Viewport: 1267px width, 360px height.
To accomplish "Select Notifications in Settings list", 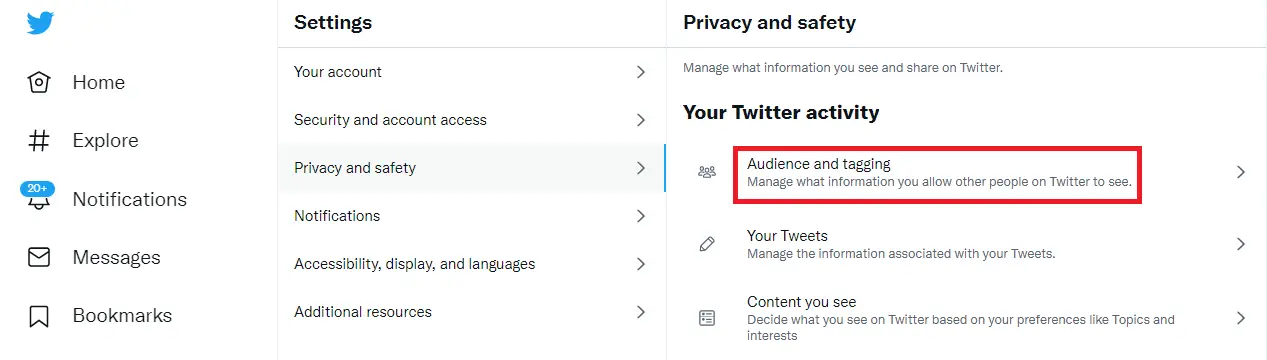I will (471, 216).
